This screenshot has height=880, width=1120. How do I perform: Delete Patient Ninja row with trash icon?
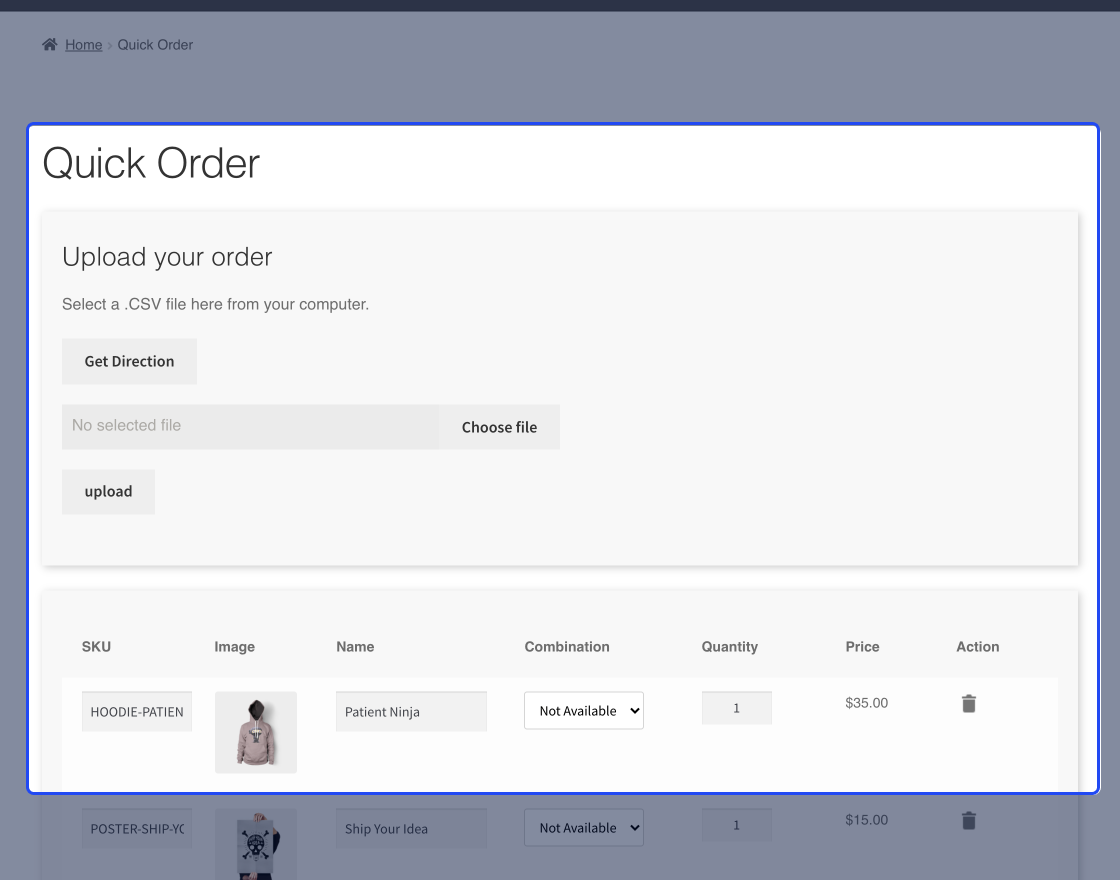968,703
